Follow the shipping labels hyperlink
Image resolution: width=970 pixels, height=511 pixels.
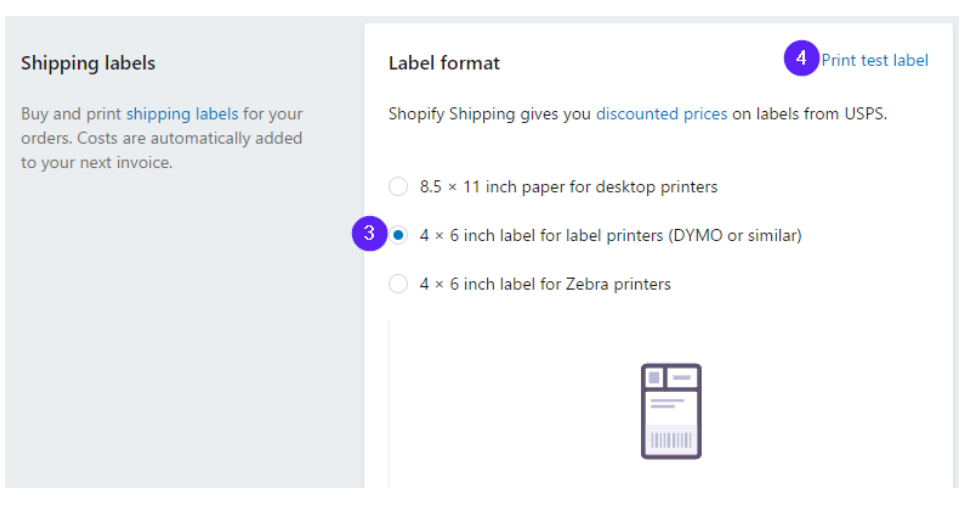pyautogui.click(x=182, y=114)
